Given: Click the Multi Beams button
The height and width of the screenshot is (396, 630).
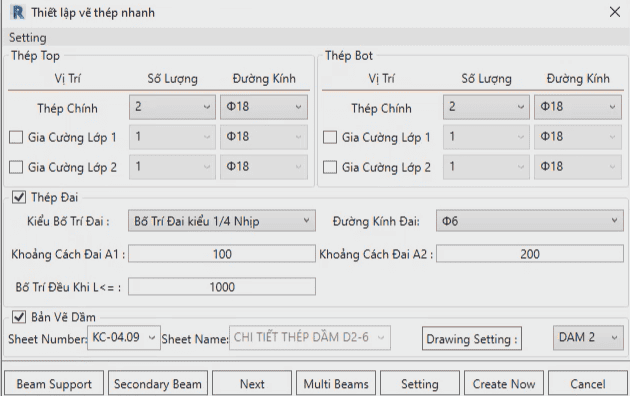Looking at the screenshot, I should [x=336, y=384].
